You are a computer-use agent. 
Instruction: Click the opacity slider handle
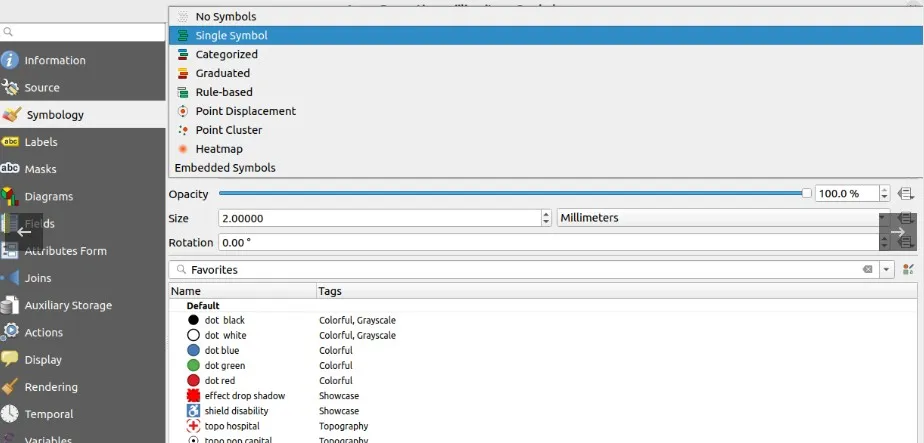(x=807, y=194)
